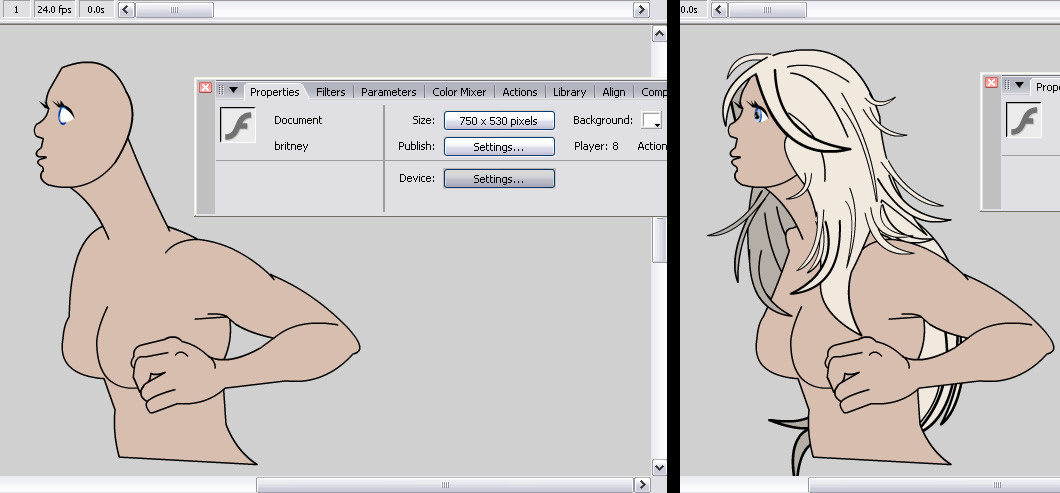1060x493 pixels.
Task: Click vertical scroll up arrow on bald-figure stage
Action: 659,34
